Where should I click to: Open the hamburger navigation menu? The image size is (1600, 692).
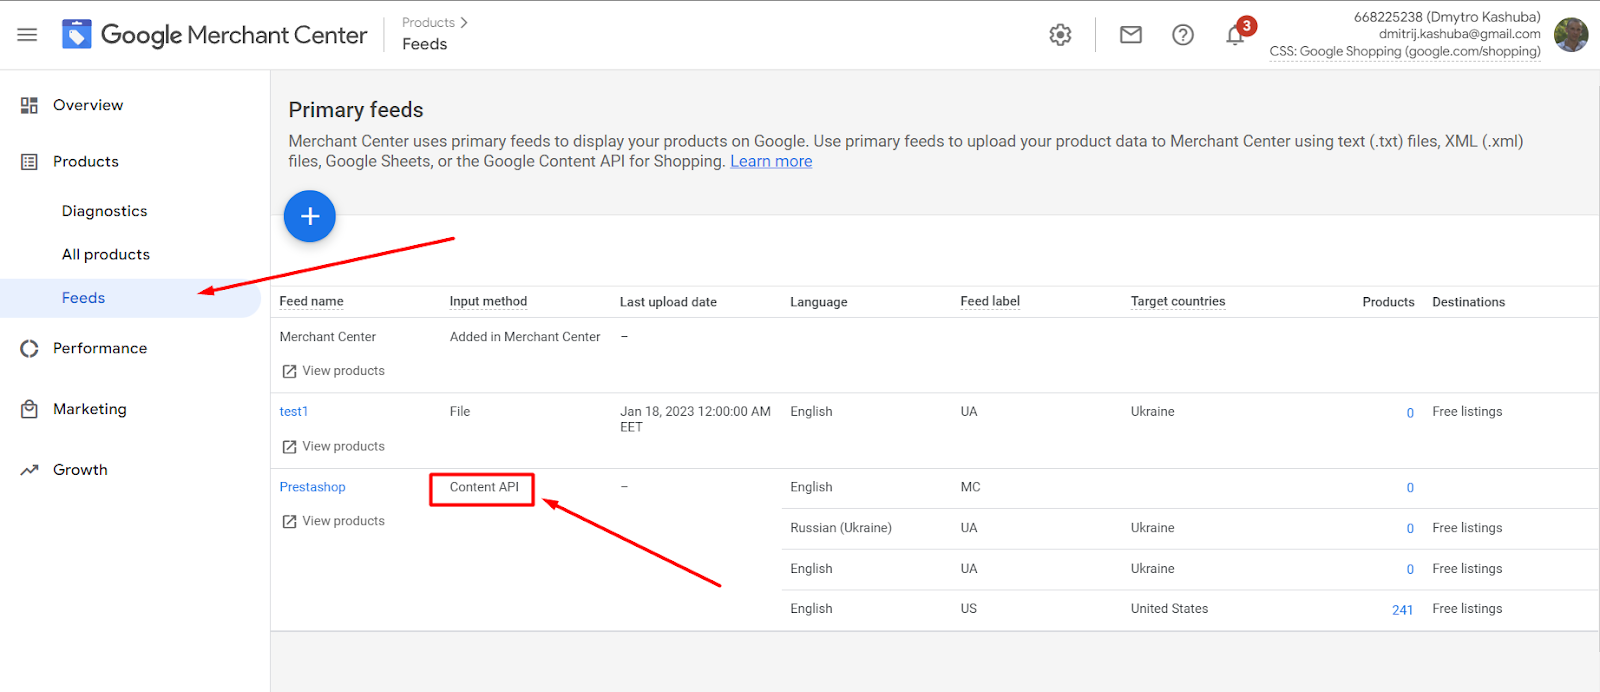(x=27, y=35)
